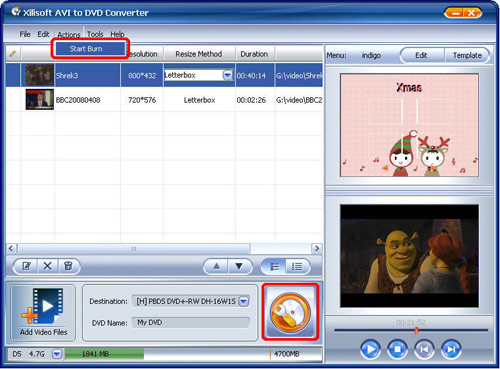Click the horizontal scrollbar right arrow

coord(317,248)
